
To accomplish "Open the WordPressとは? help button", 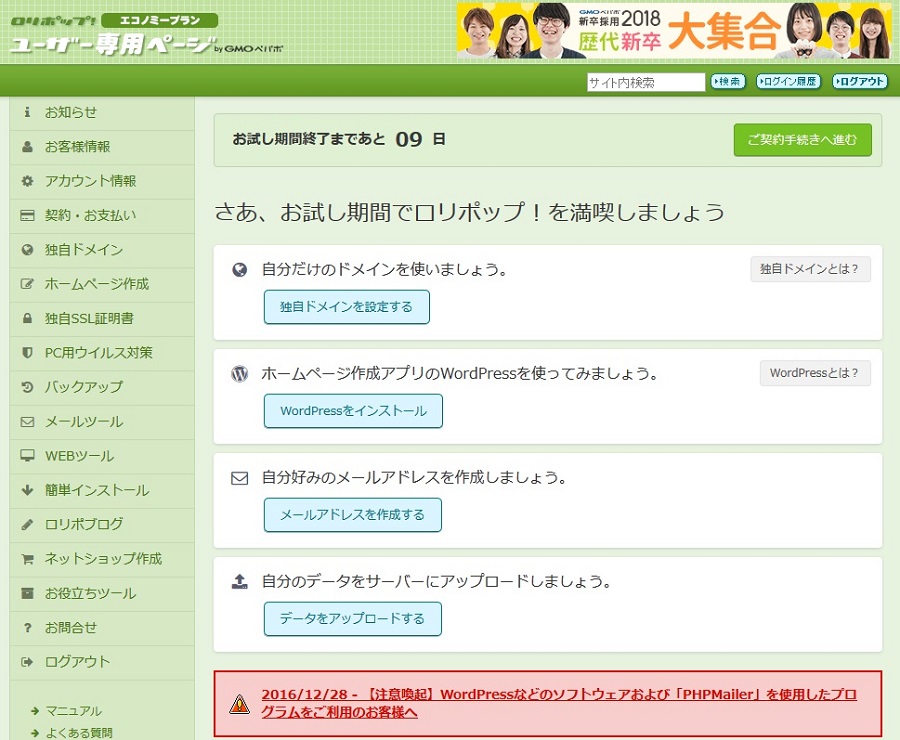I will tap(815, 373).
